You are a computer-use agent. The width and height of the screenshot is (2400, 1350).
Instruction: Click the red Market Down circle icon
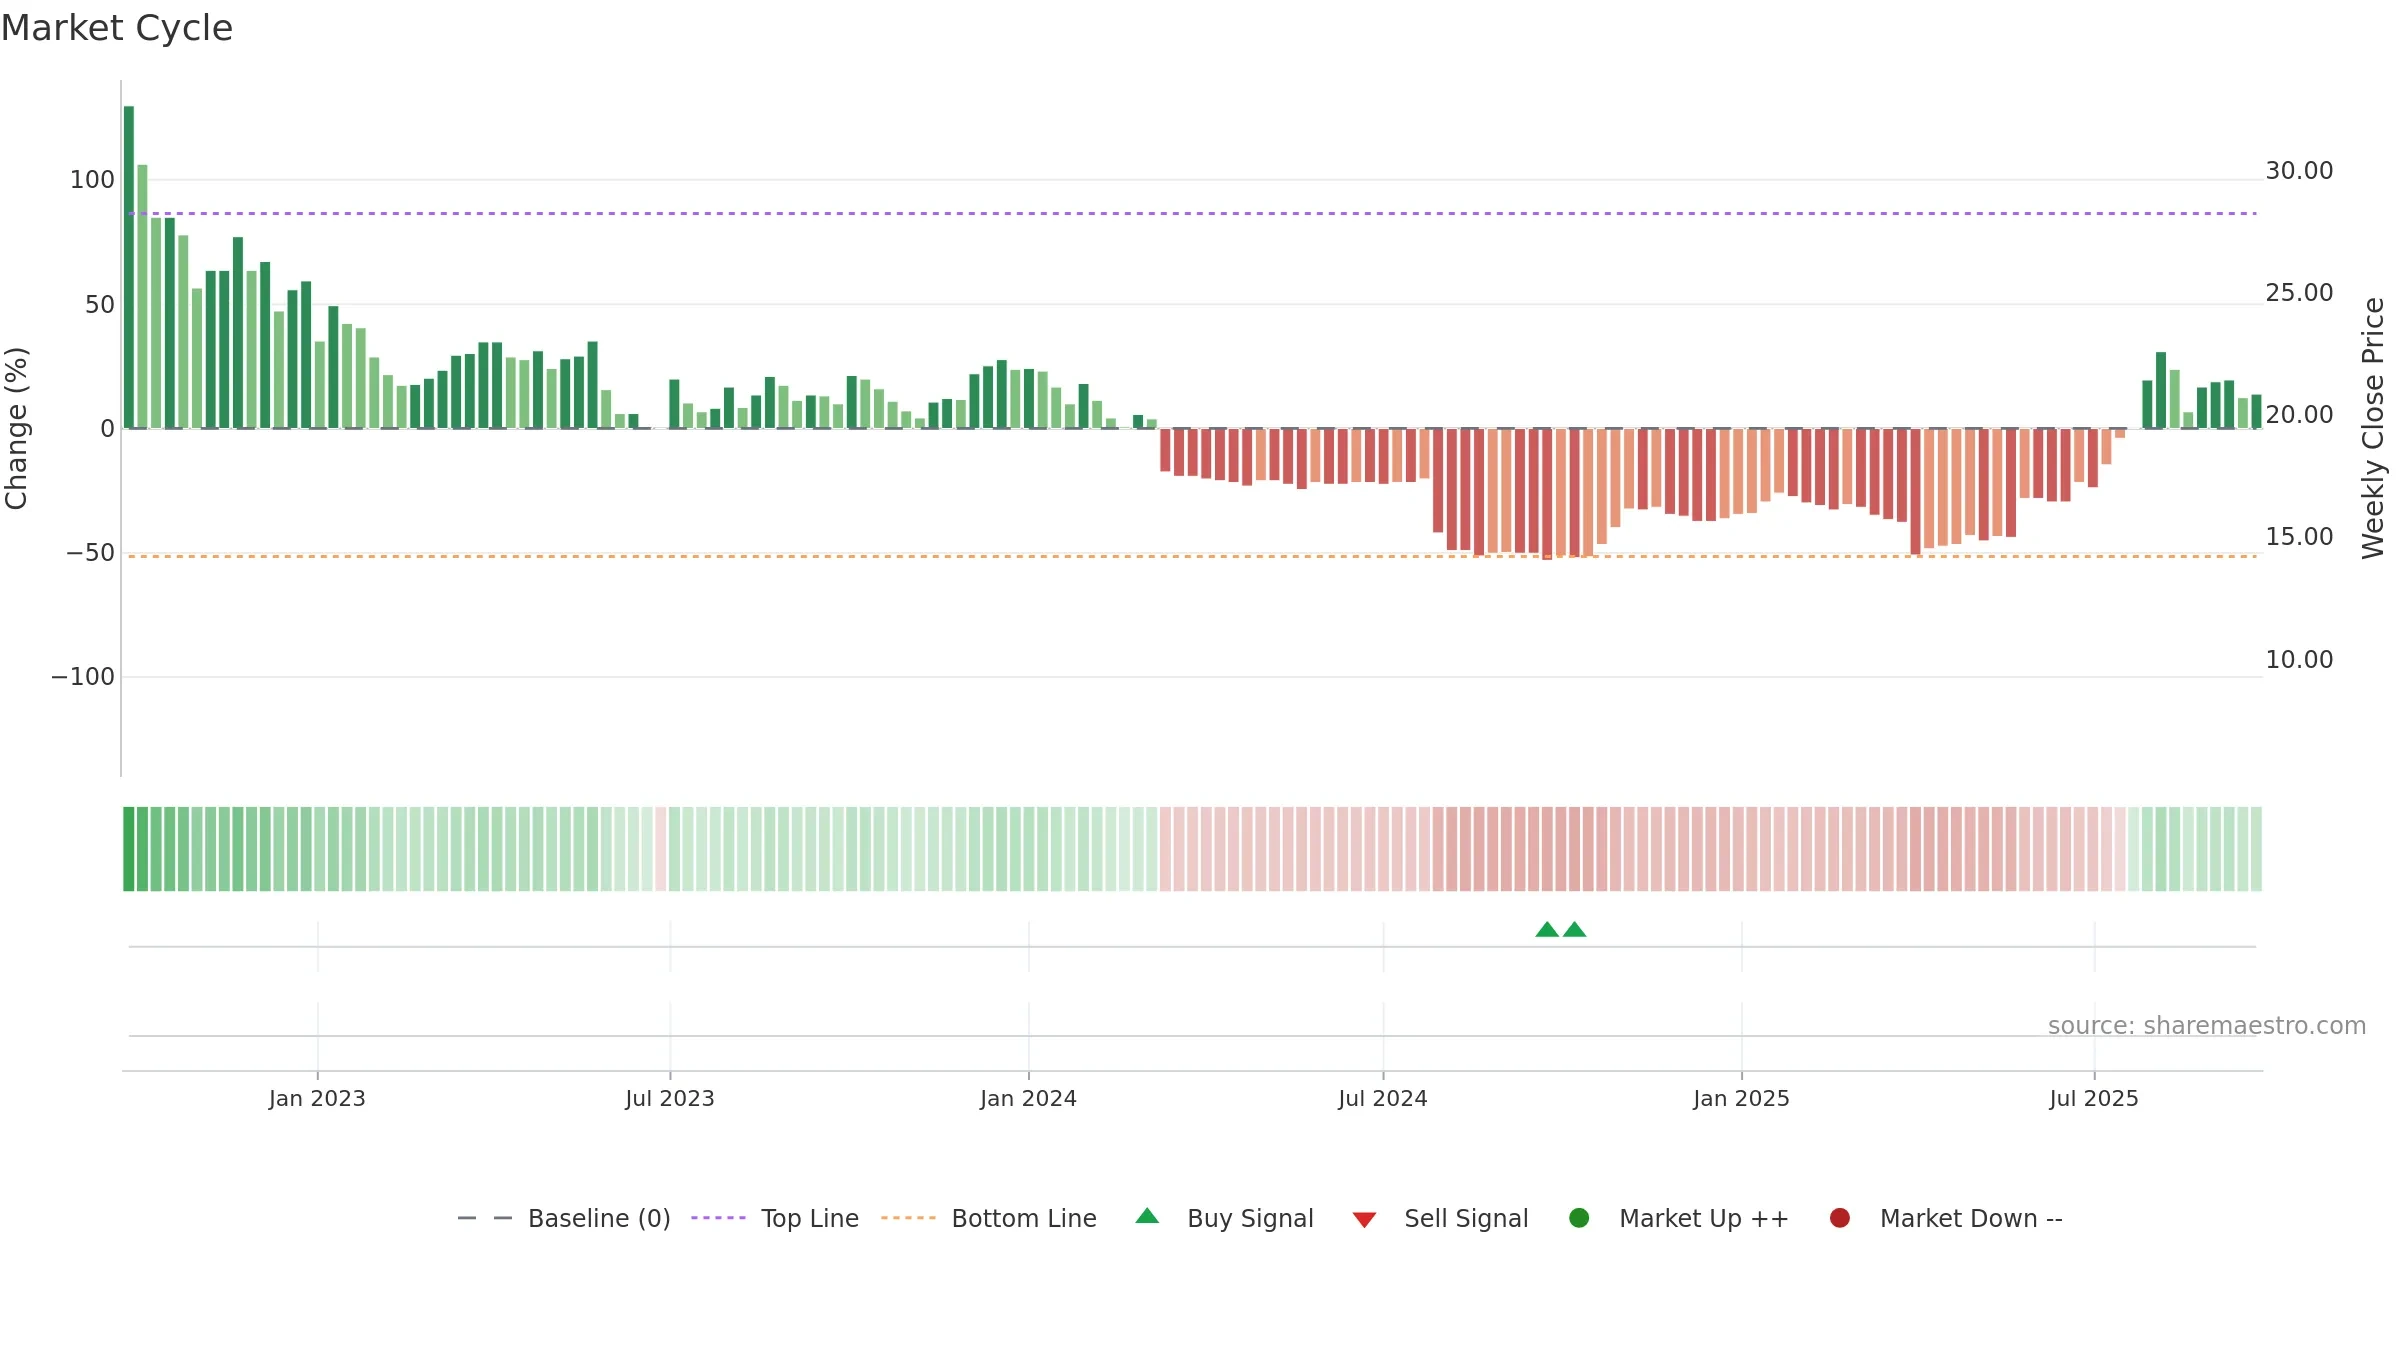tap(1839, 1218)
